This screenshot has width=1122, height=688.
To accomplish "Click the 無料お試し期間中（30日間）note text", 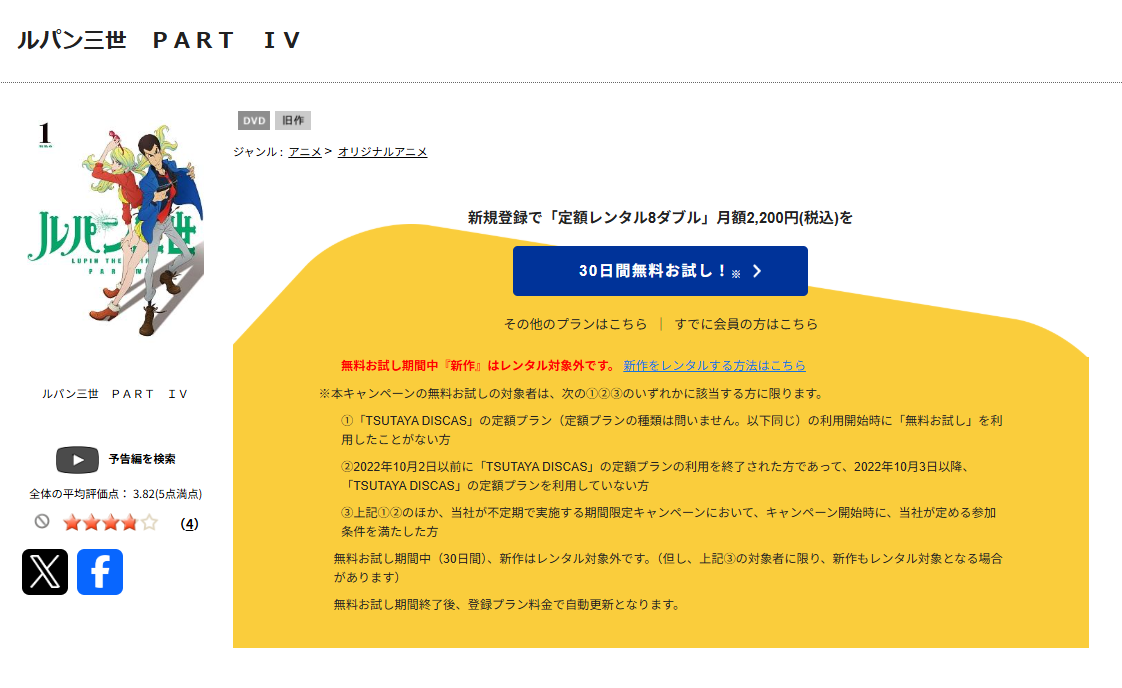I will pos(668,568).
